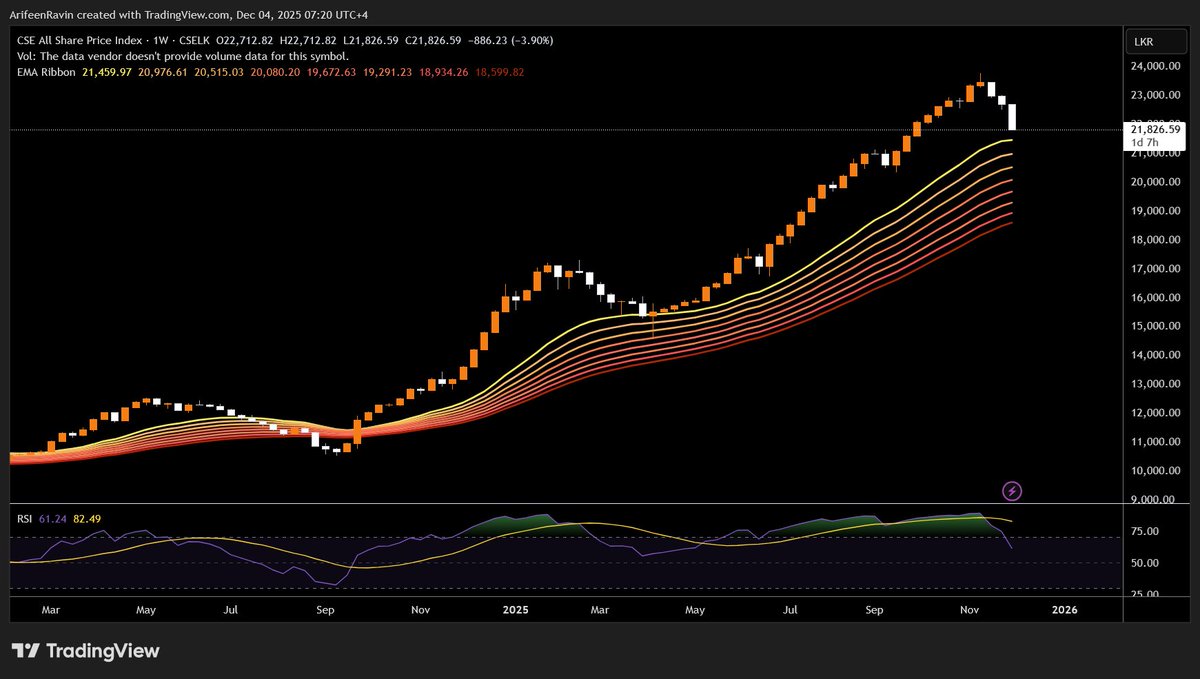Click EMA Ribbon value 20,515.03
Viewport: 1200px width, 679px height.
(x=221, y=72)
